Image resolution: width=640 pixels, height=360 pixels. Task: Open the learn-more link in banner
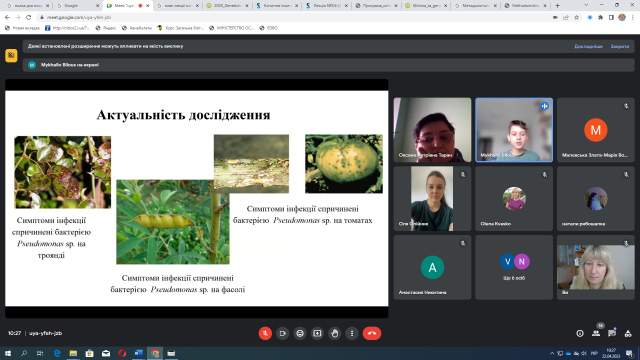click(588, 47)
